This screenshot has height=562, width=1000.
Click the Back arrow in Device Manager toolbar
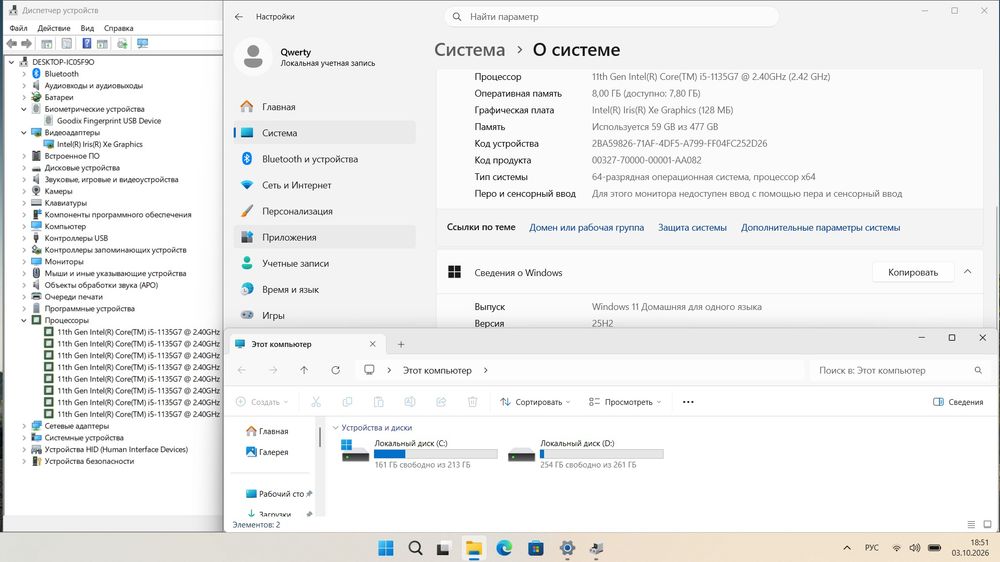[11, 43]
